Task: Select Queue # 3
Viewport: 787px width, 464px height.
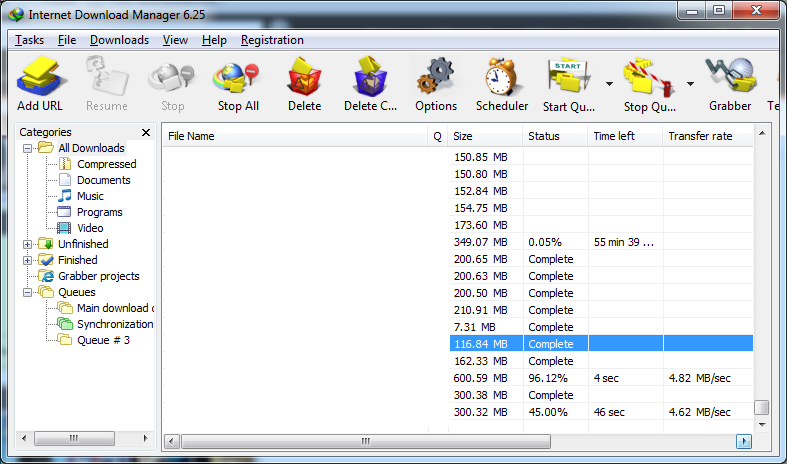Action: [x=103, y=340]
